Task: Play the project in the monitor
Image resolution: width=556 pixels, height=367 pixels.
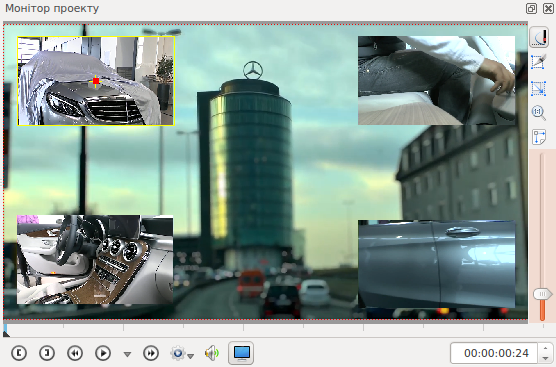Action: (103, 353)
